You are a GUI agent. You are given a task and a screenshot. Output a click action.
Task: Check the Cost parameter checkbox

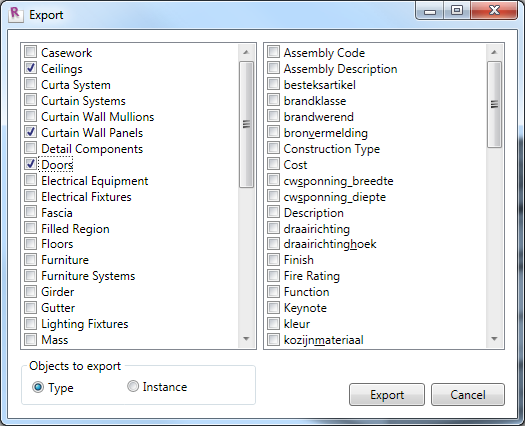click(x=273, y=164)
